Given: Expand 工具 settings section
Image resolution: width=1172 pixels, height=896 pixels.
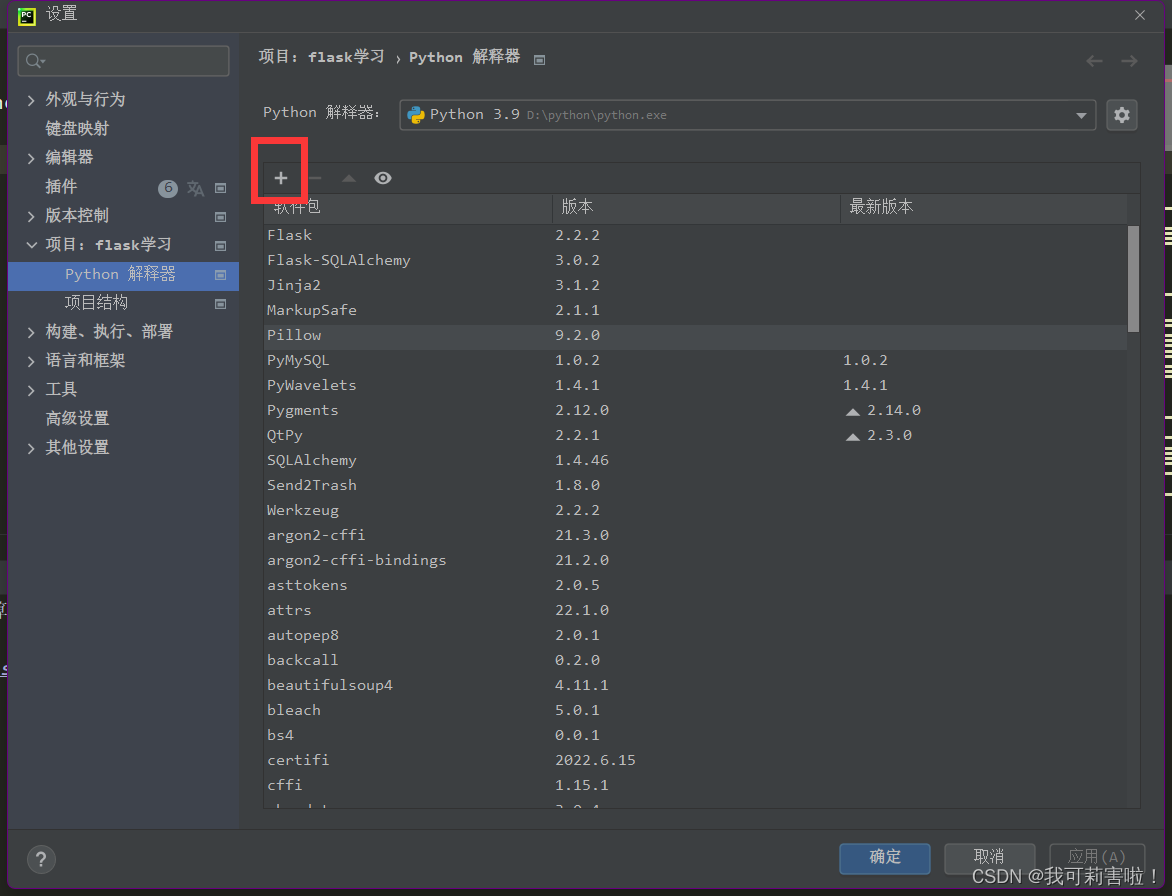Looking at the screenshot, I should [31, 390].
